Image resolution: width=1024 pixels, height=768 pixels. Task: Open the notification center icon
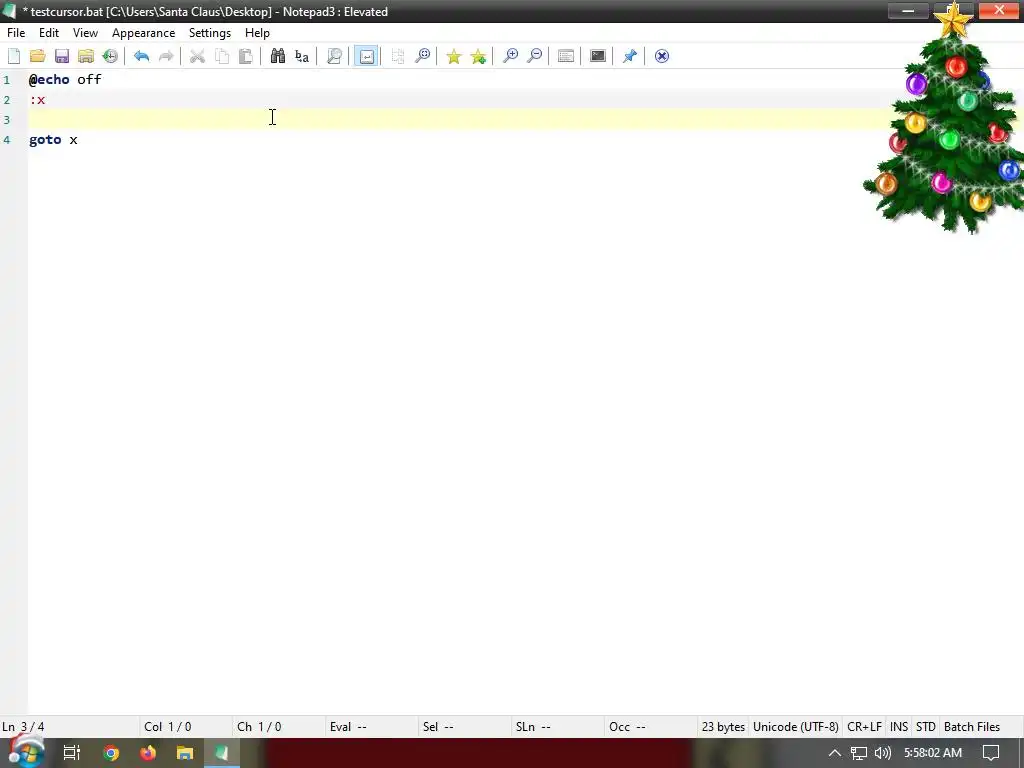pos(991,753)
